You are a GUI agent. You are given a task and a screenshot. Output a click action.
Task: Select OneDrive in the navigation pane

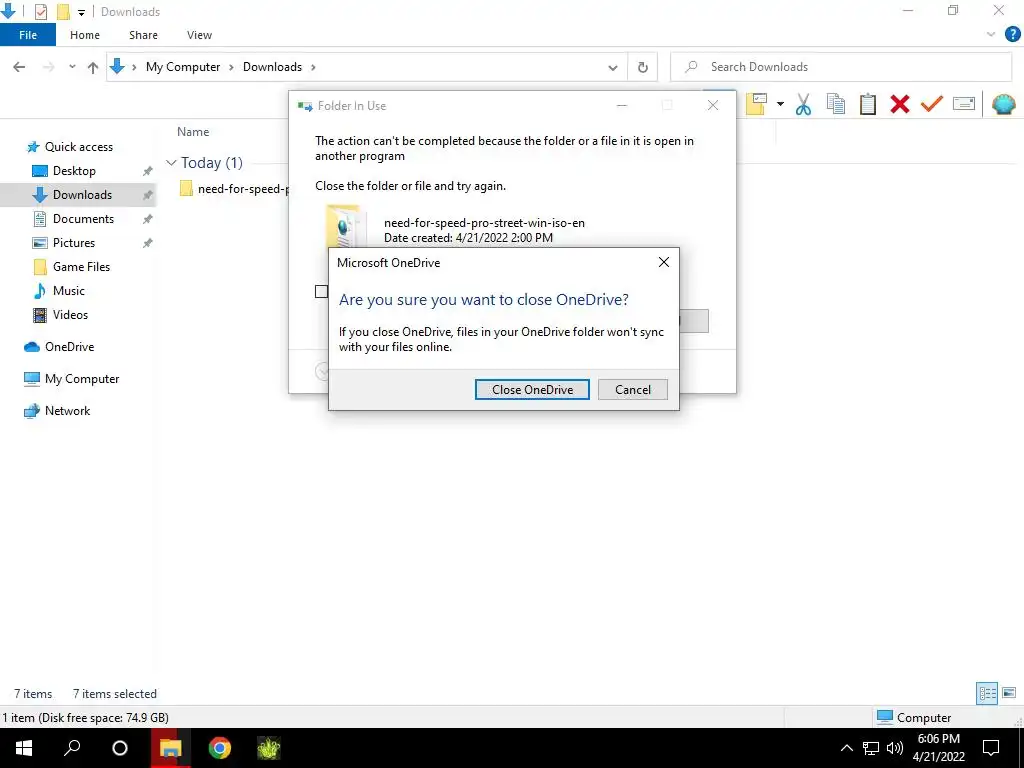click(x=69, y=347)
